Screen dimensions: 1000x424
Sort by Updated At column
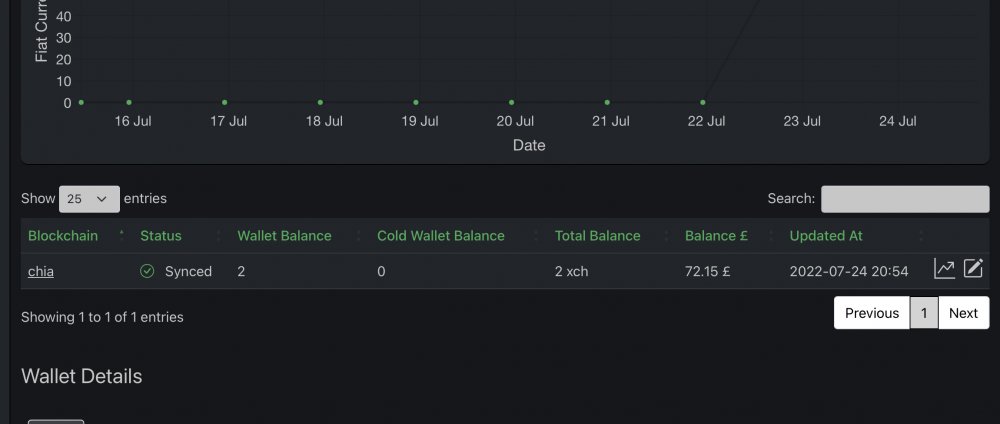[x=826, y=236]
